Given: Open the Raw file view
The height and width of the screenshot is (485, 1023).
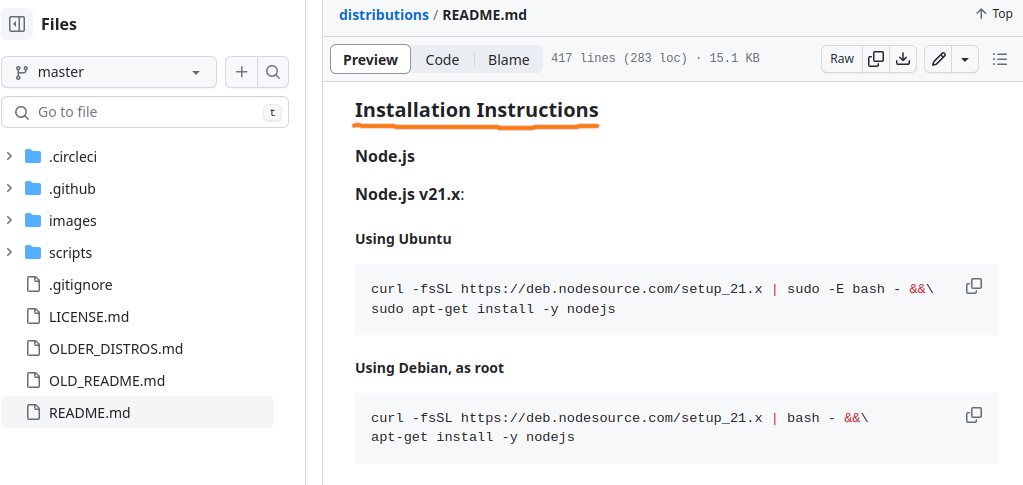Looking at the screenshot, I should pos(842,59).
